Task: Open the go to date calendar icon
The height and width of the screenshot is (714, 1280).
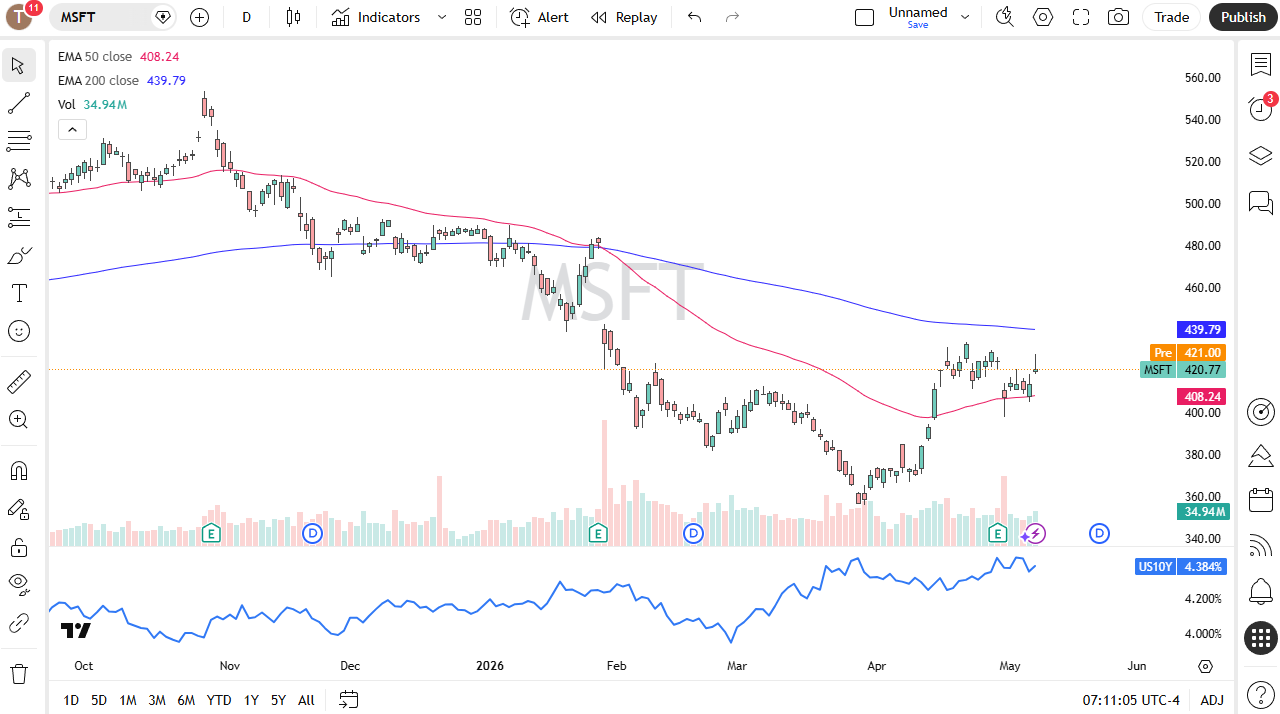Action: click(x=348, y=699)
